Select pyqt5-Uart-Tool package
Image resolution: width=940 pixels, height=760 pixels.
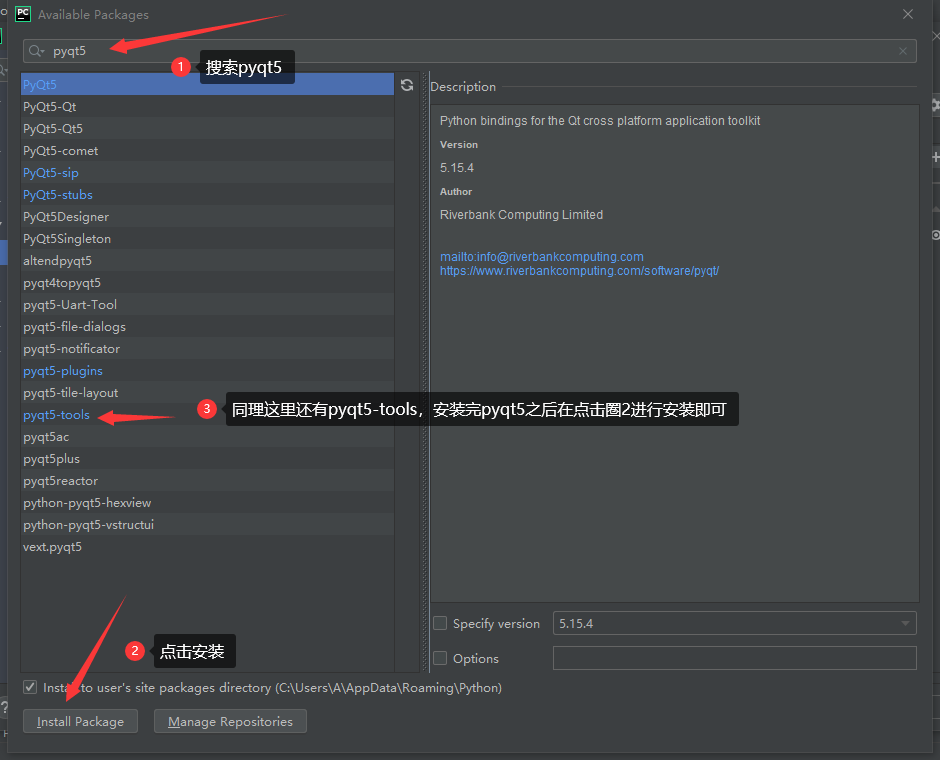click(207, 304)
